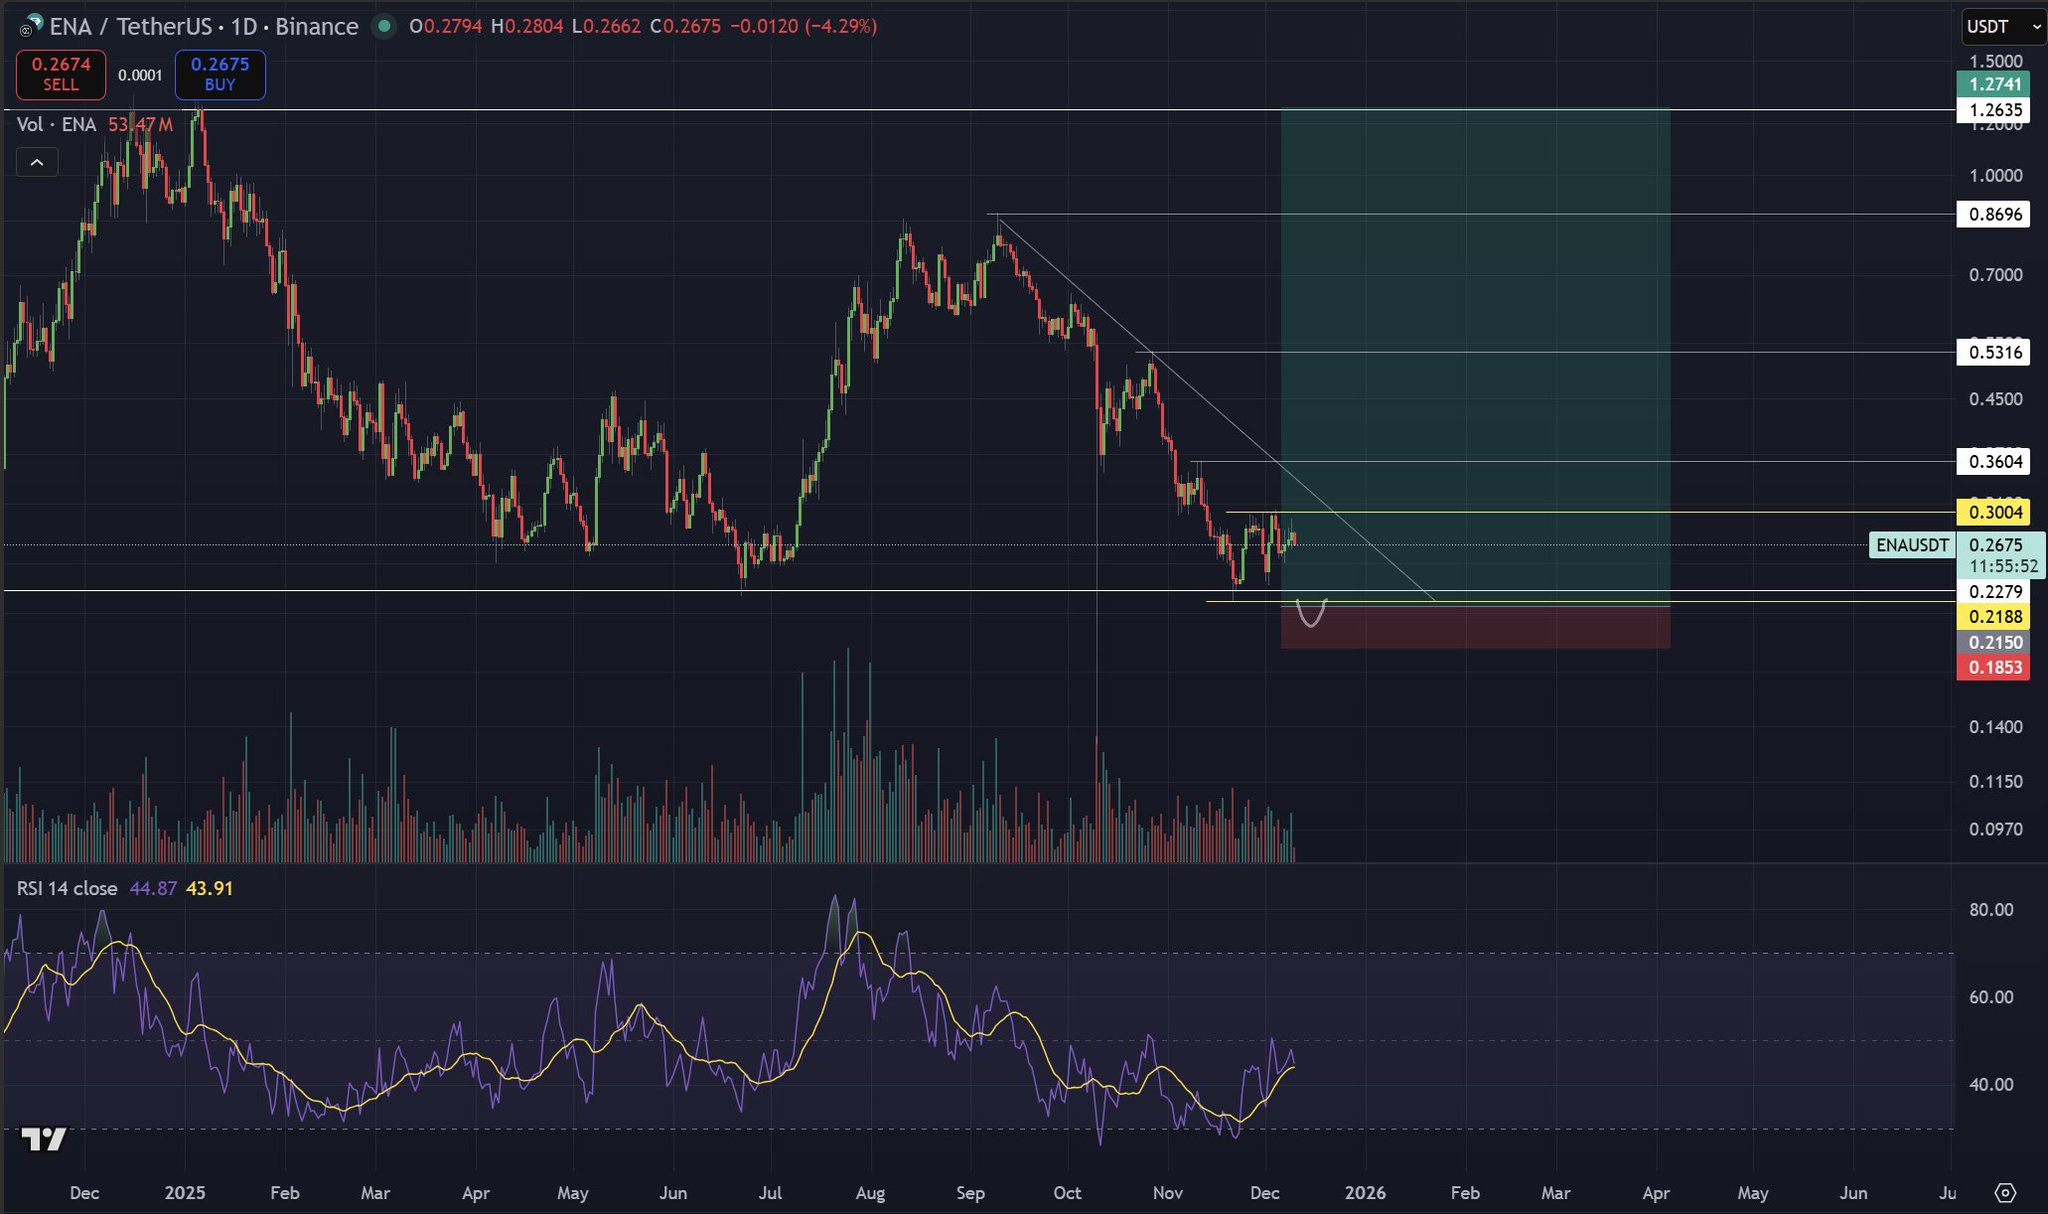
Task: Click the green market status dot
Action: tap(383, 27)
